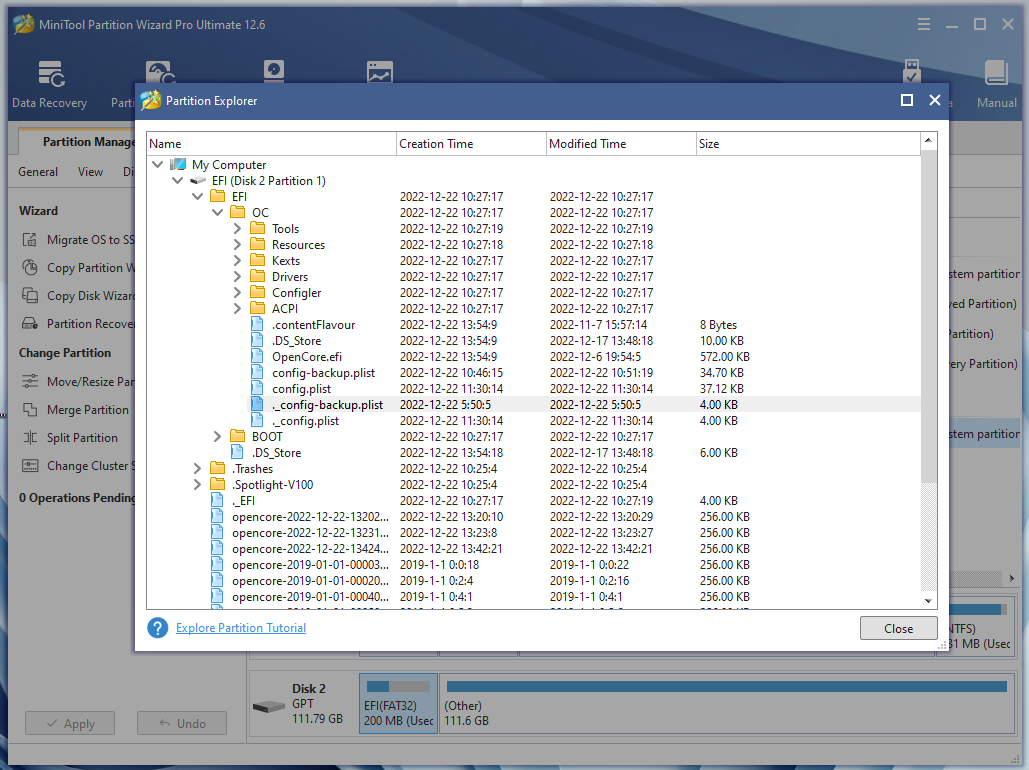Open the Manual icon in toolbar

pos(996,85)
